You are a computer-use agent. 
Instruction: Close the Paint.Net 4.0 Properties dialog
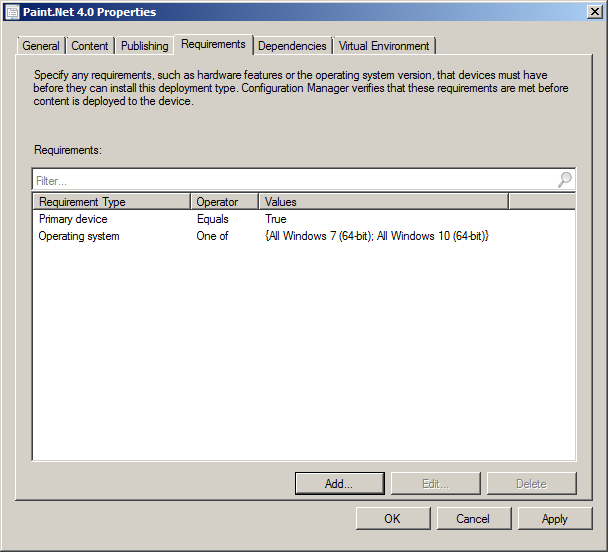pyautogui.click(x=594, y=12)
